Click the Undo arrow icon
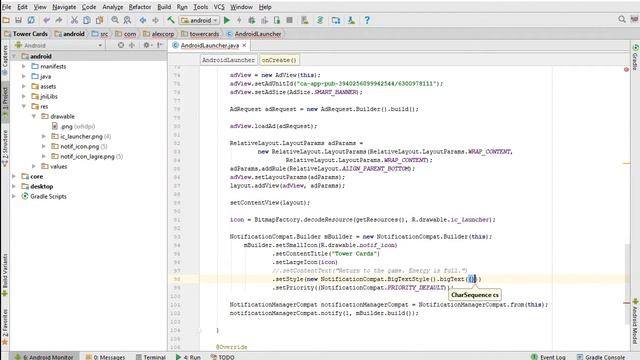This screenshot has width=640, height=360. coord(47,20)
